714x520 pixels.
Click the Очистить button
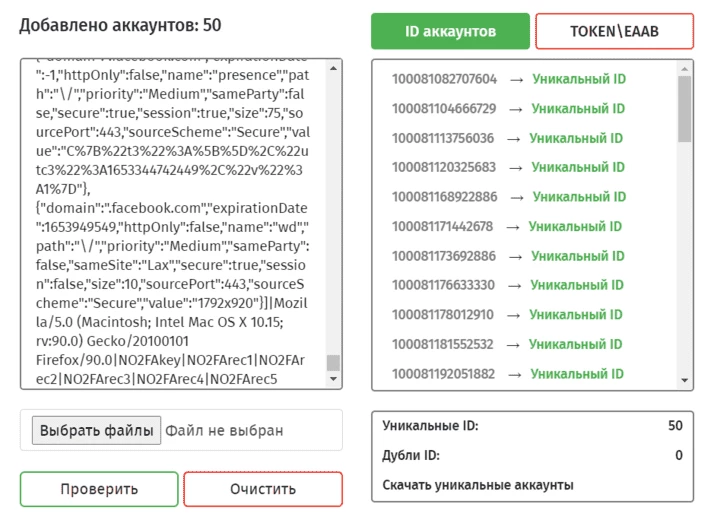click(x=263, y=489)
